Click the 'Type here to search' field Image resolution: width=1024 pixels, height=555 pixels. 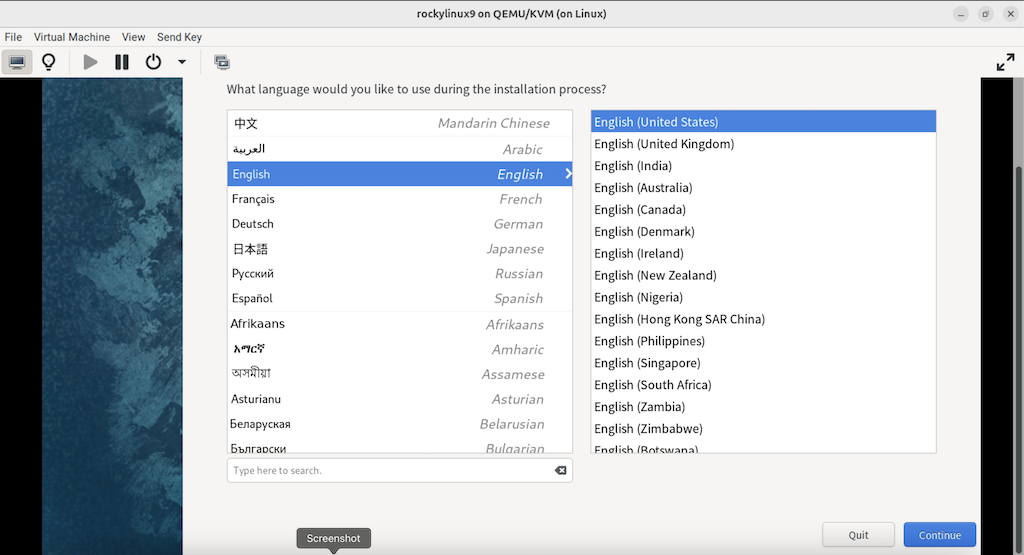coord(400,470)
